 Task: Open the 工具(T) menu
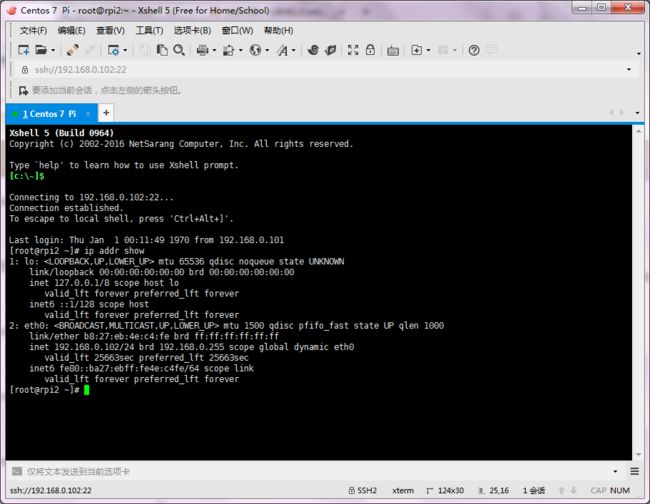pyautogui.click(x=149, y=30)
